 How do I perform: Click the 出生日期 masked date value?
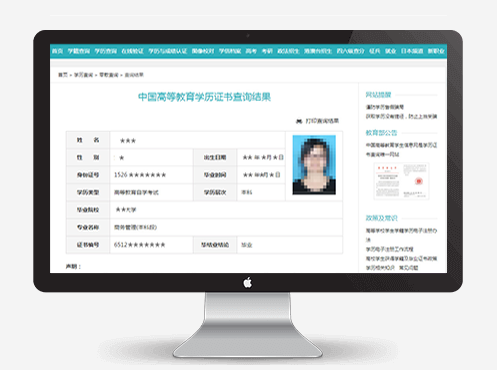[263, 157]
